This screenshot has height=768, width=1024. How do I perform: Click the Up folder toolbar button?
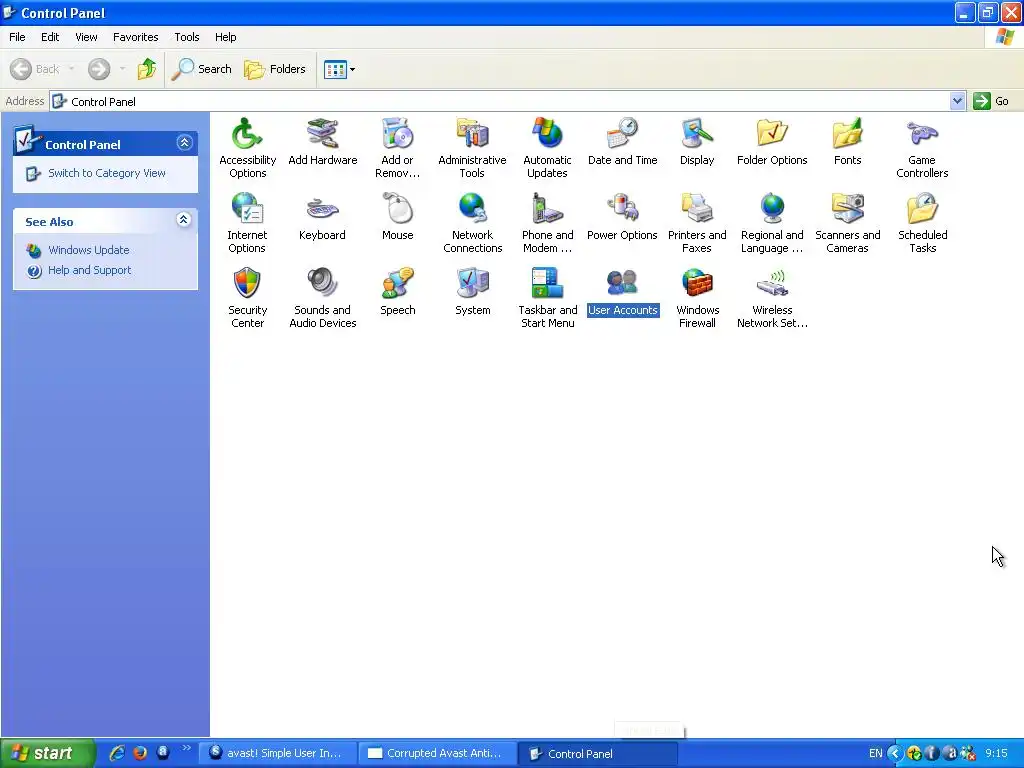point(147,69)
